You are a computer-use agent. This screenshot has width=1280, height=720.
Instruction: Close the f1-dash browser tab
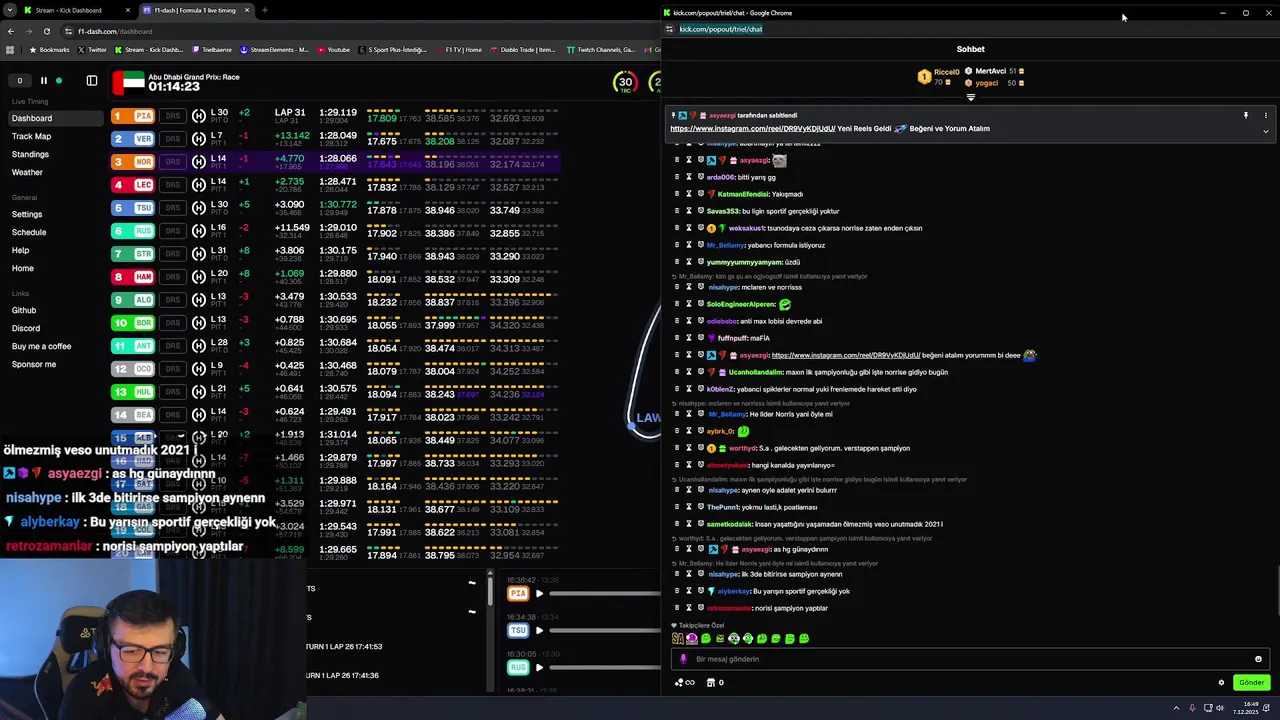pyautogui.click(x=248, y=10)
